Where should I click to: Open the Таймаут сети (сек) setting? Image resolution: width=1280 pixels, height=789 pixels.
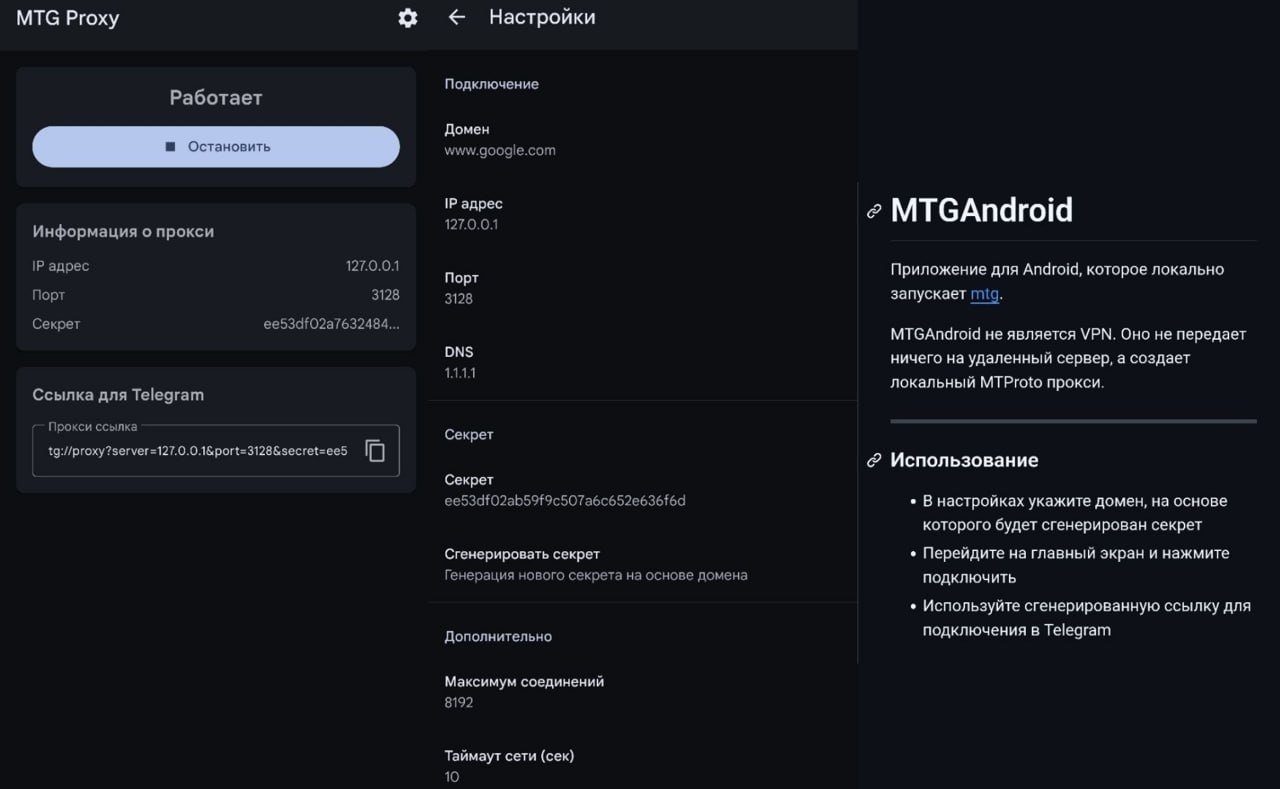coord(642,766)
